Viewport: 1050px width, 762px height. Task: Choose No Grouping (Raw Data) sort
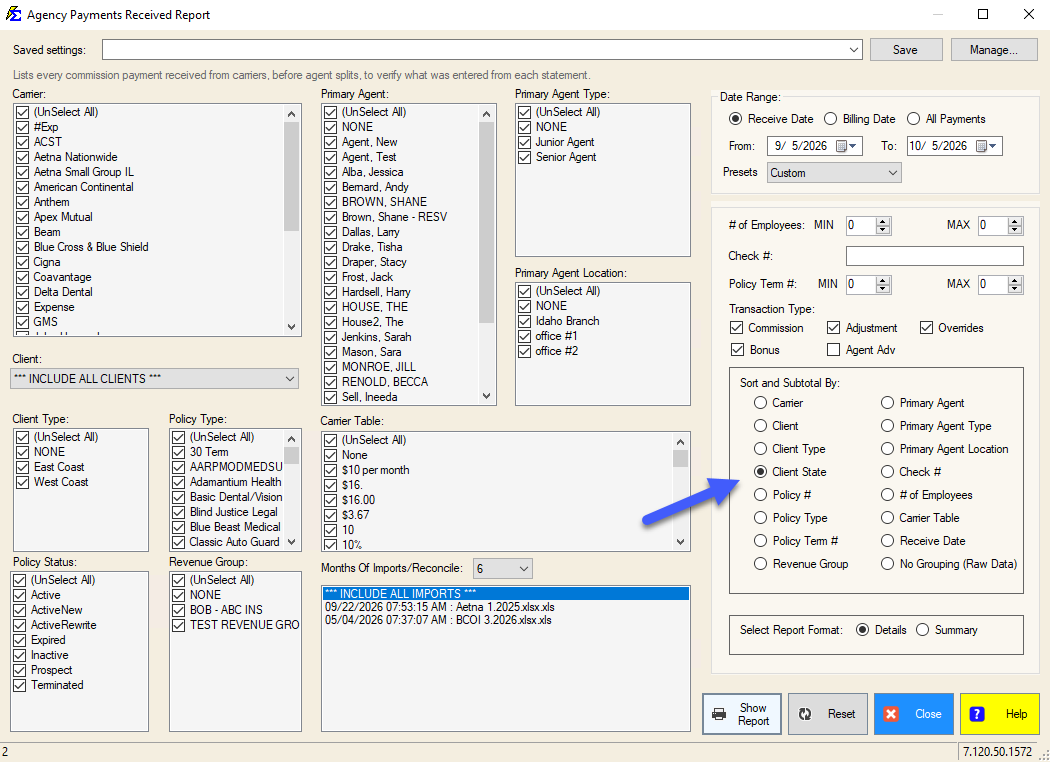[x=949, y=564]
